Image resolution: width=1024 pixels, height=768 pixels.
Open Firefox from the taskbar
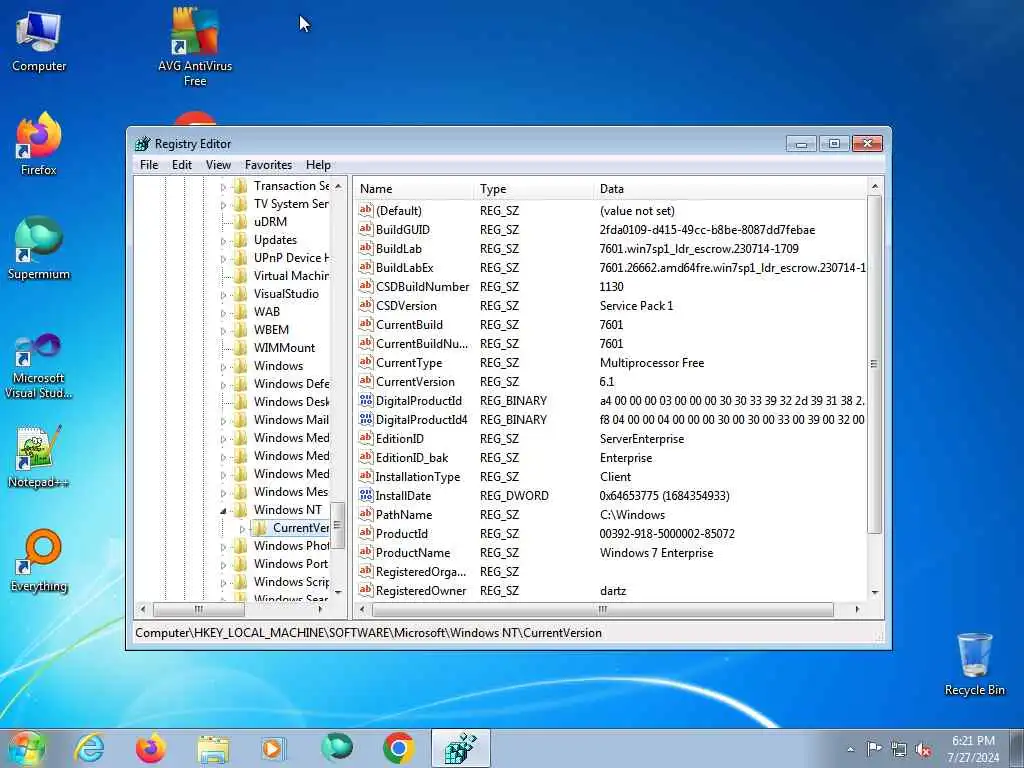click(151, 748)
